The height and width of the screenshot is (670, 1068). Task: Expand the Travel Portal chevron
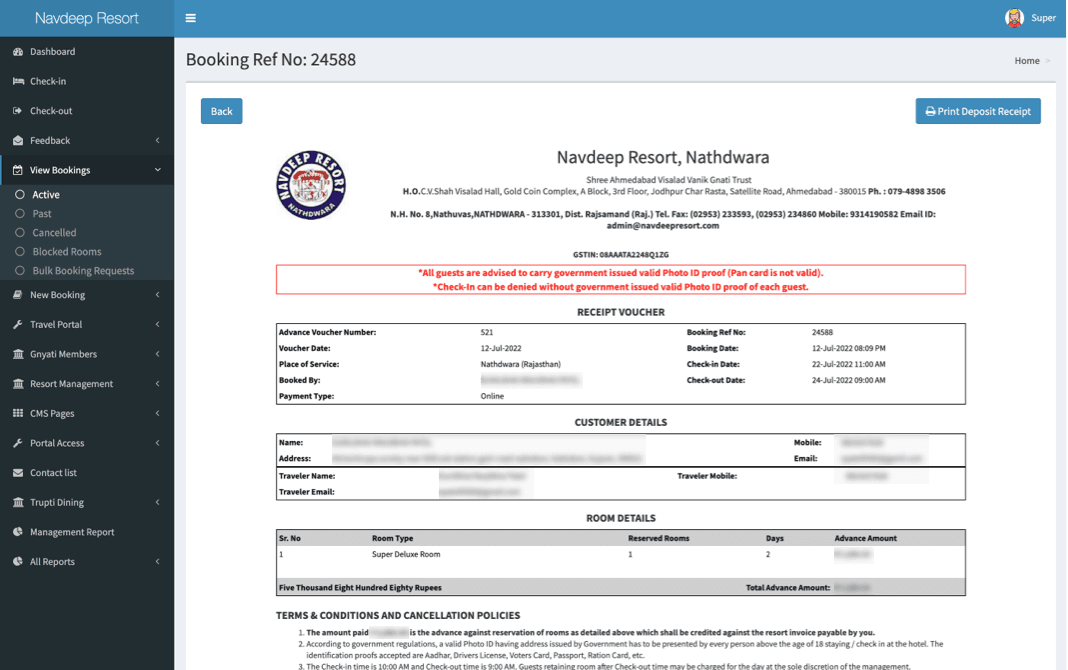(x=157, y=325)
